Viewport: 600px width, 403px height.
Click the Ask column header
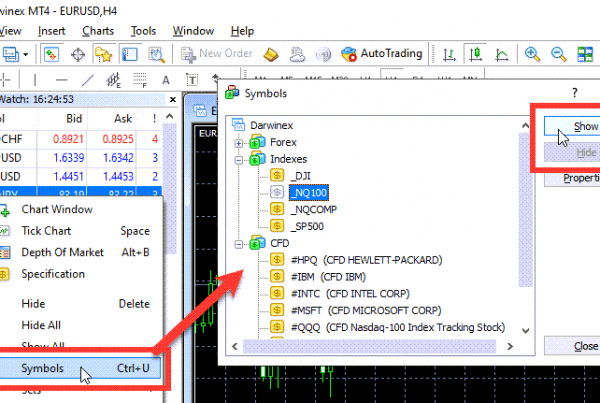(x=123, y=119)
